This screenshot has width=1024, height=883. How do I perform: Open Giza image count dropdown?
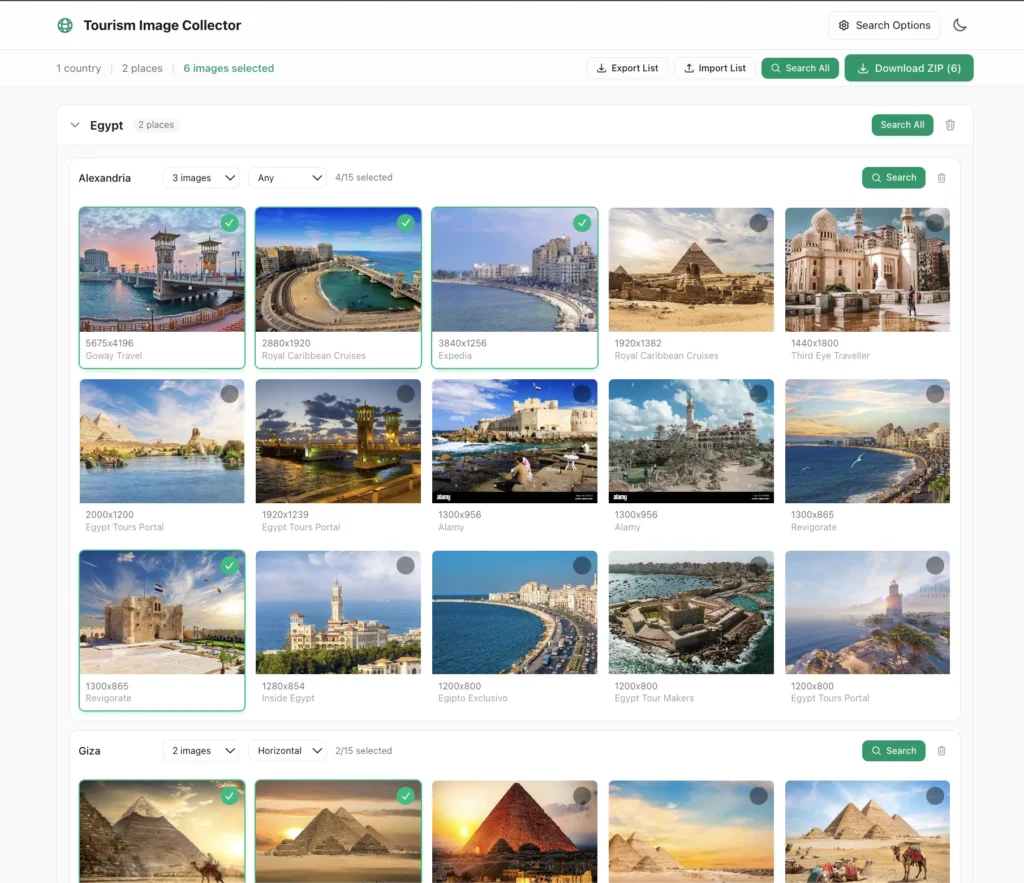(x=201, y=750)
